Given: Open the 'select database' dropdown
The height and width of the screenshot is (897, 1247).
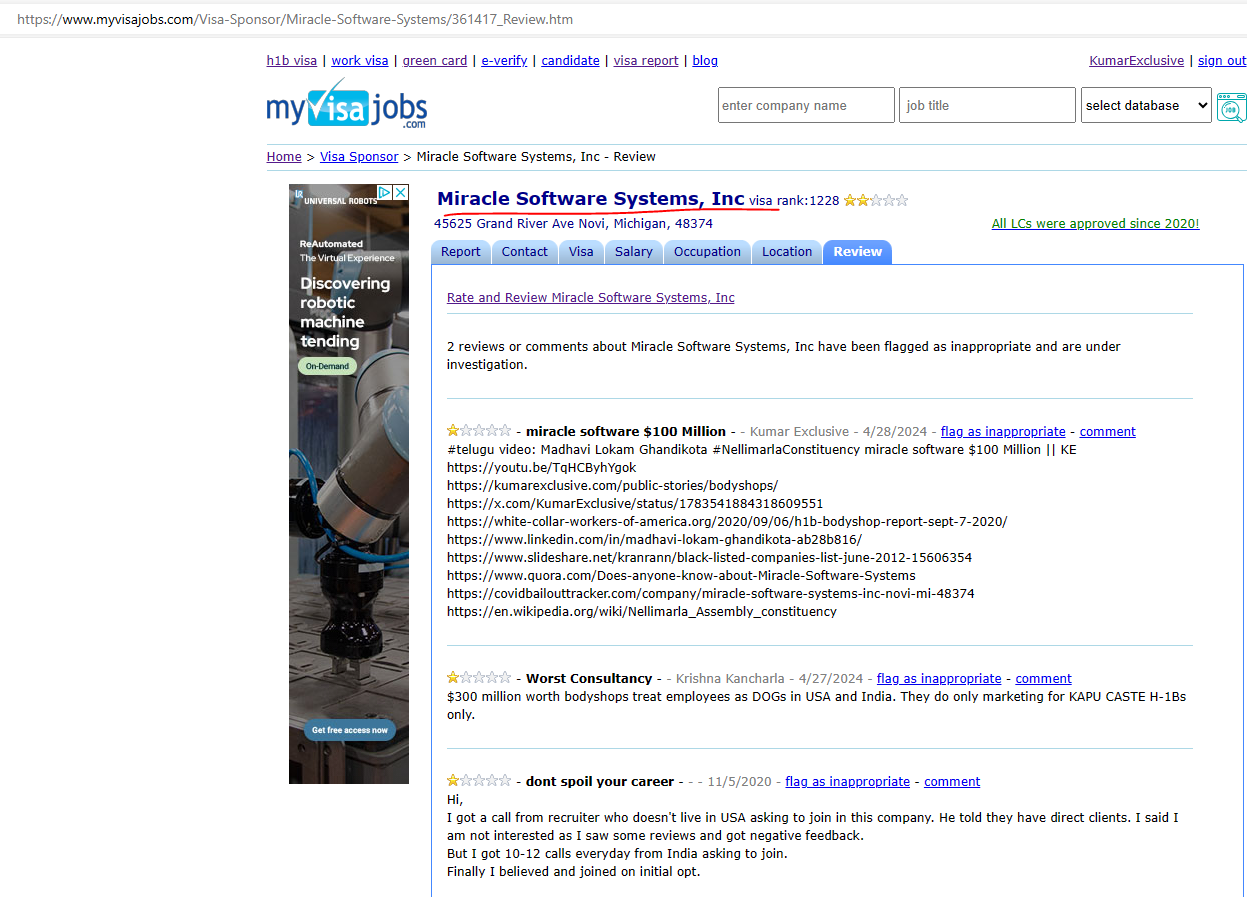Looking at the screenshot, I should click(x=1145, y=105).
